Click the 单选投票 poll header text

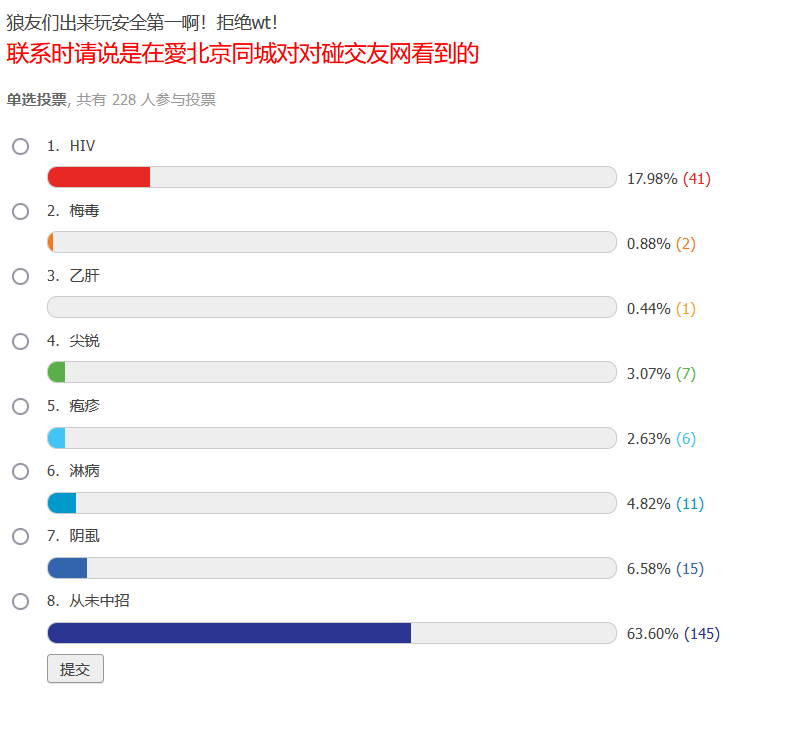click(x=37, y=99)
